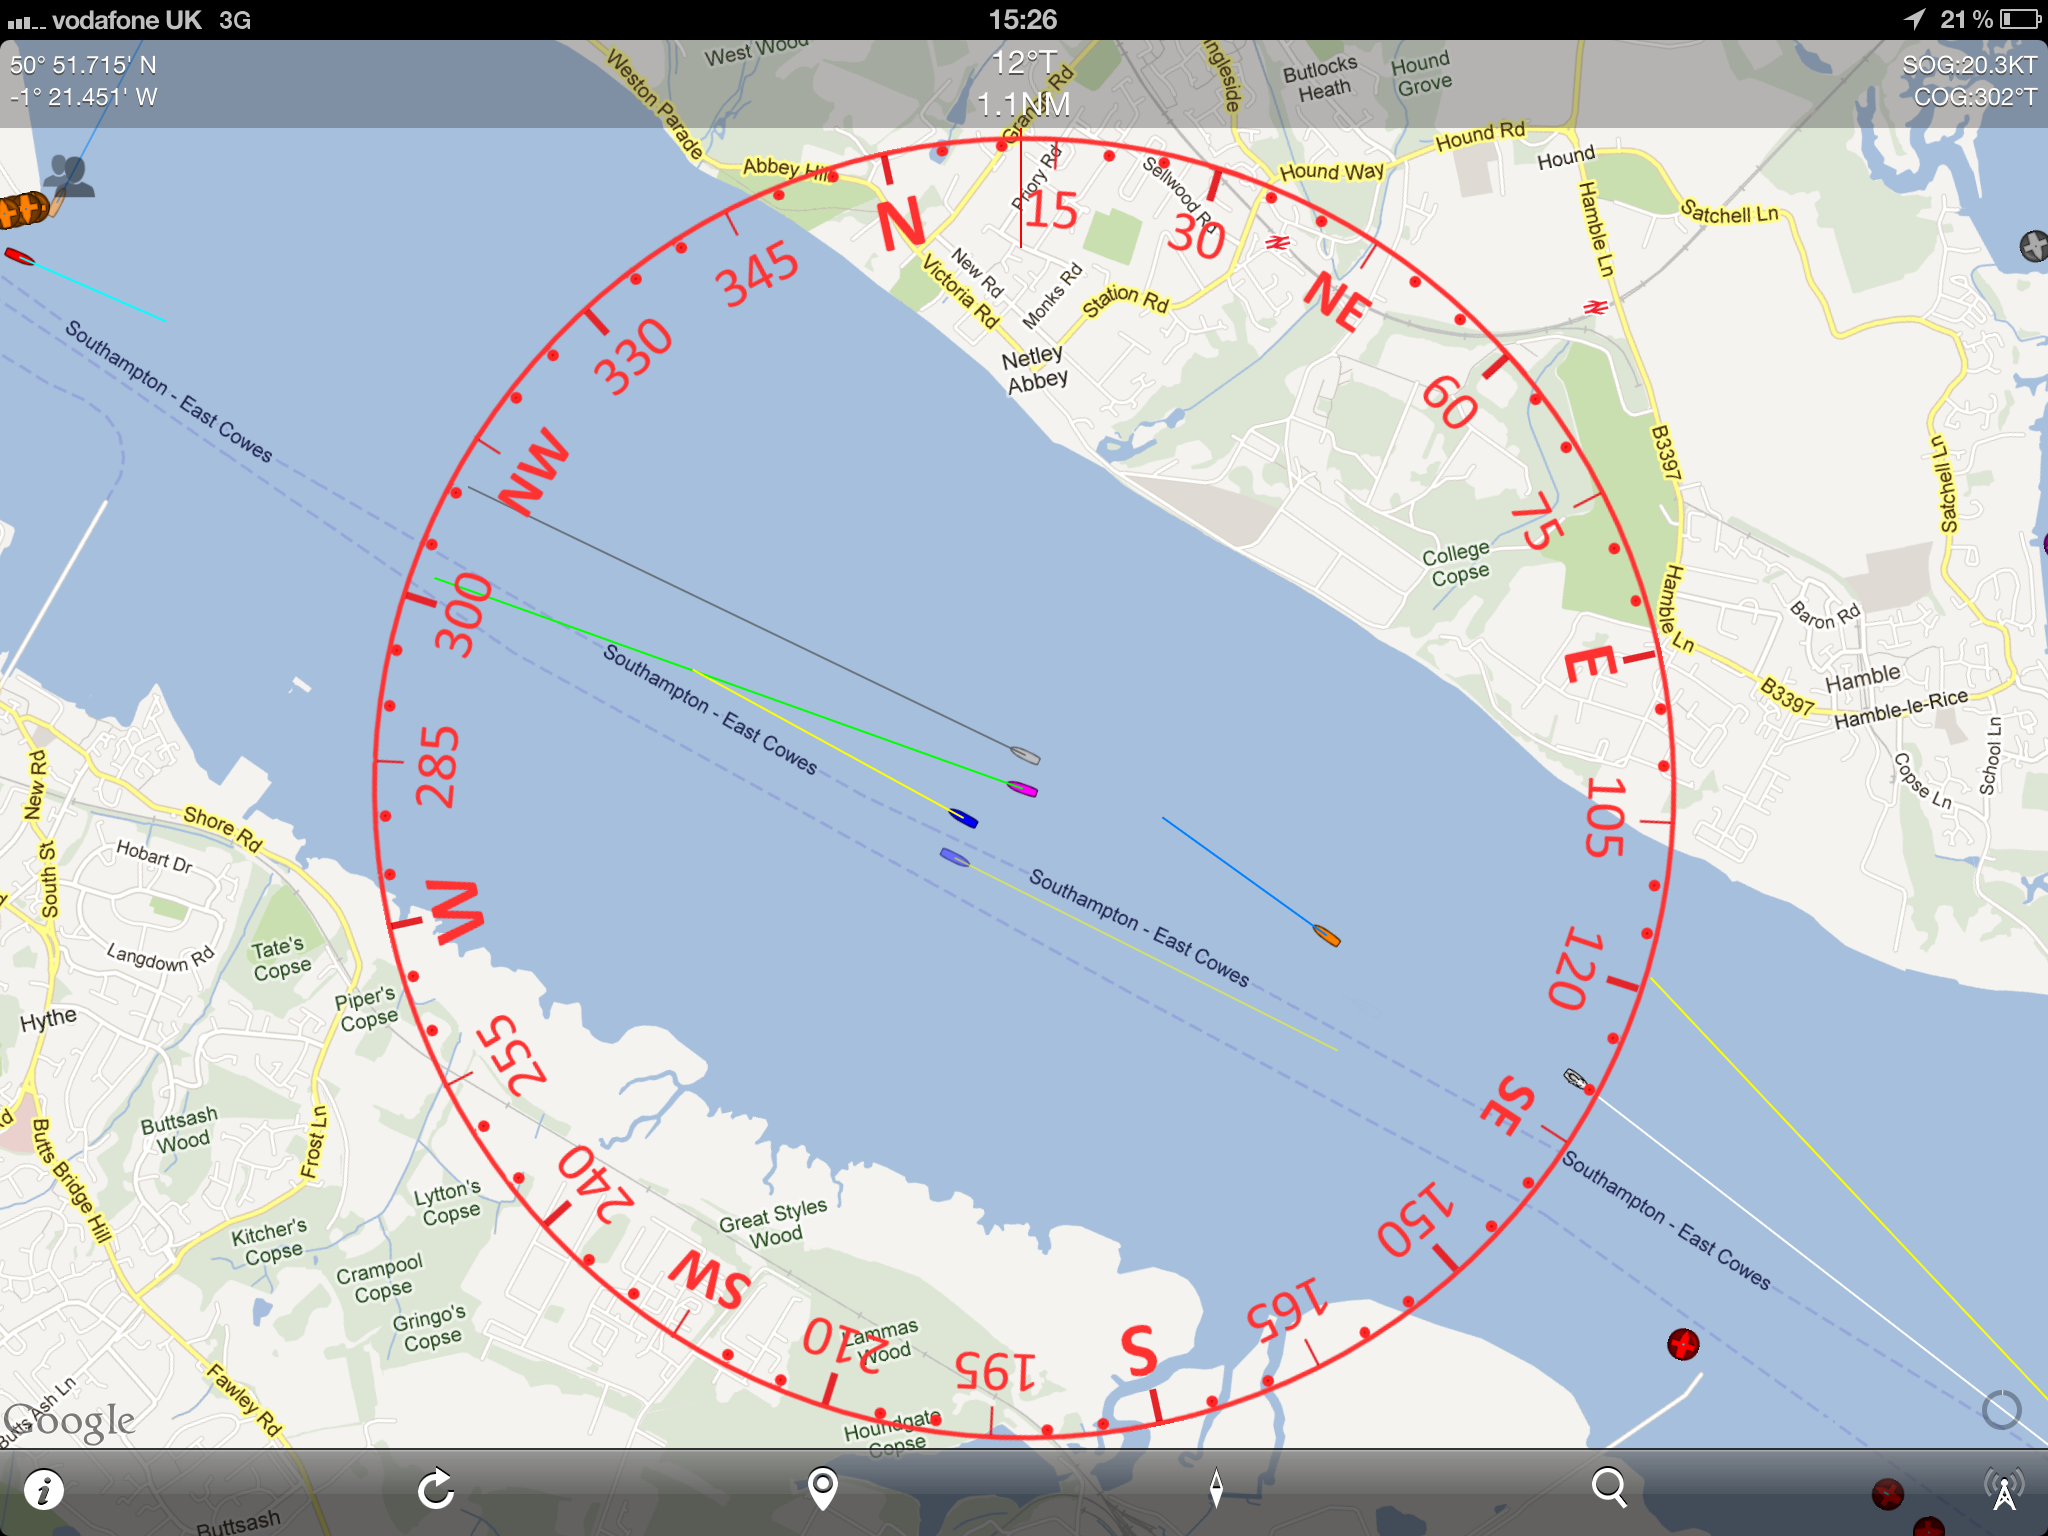Tap the SE compass rose label
Image resolution: width=2048 pixels, height=1536 pixels.
(1508, 1105)
